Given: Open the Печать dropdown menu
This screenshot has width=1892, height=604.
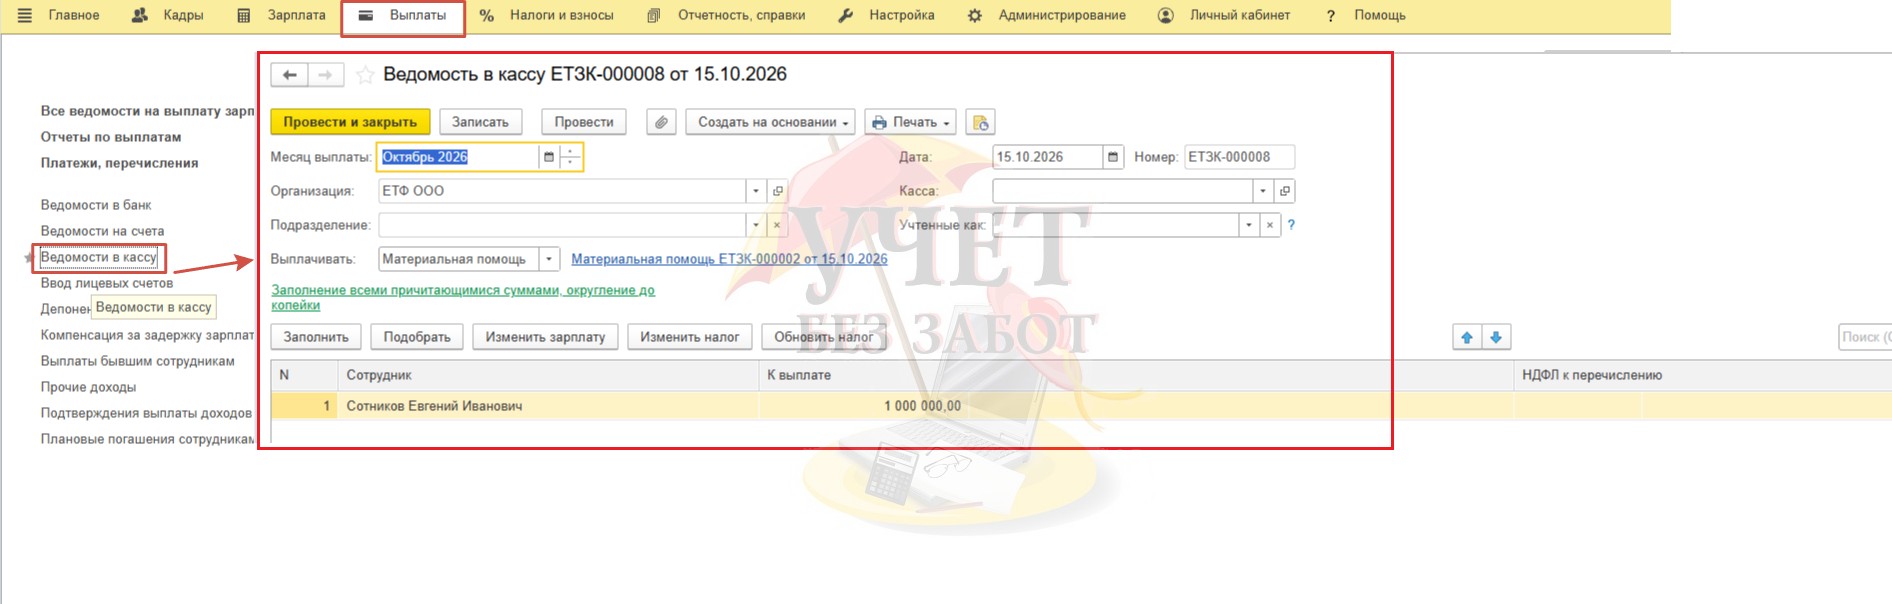Looking at the screenshot, I should point(910,122).
